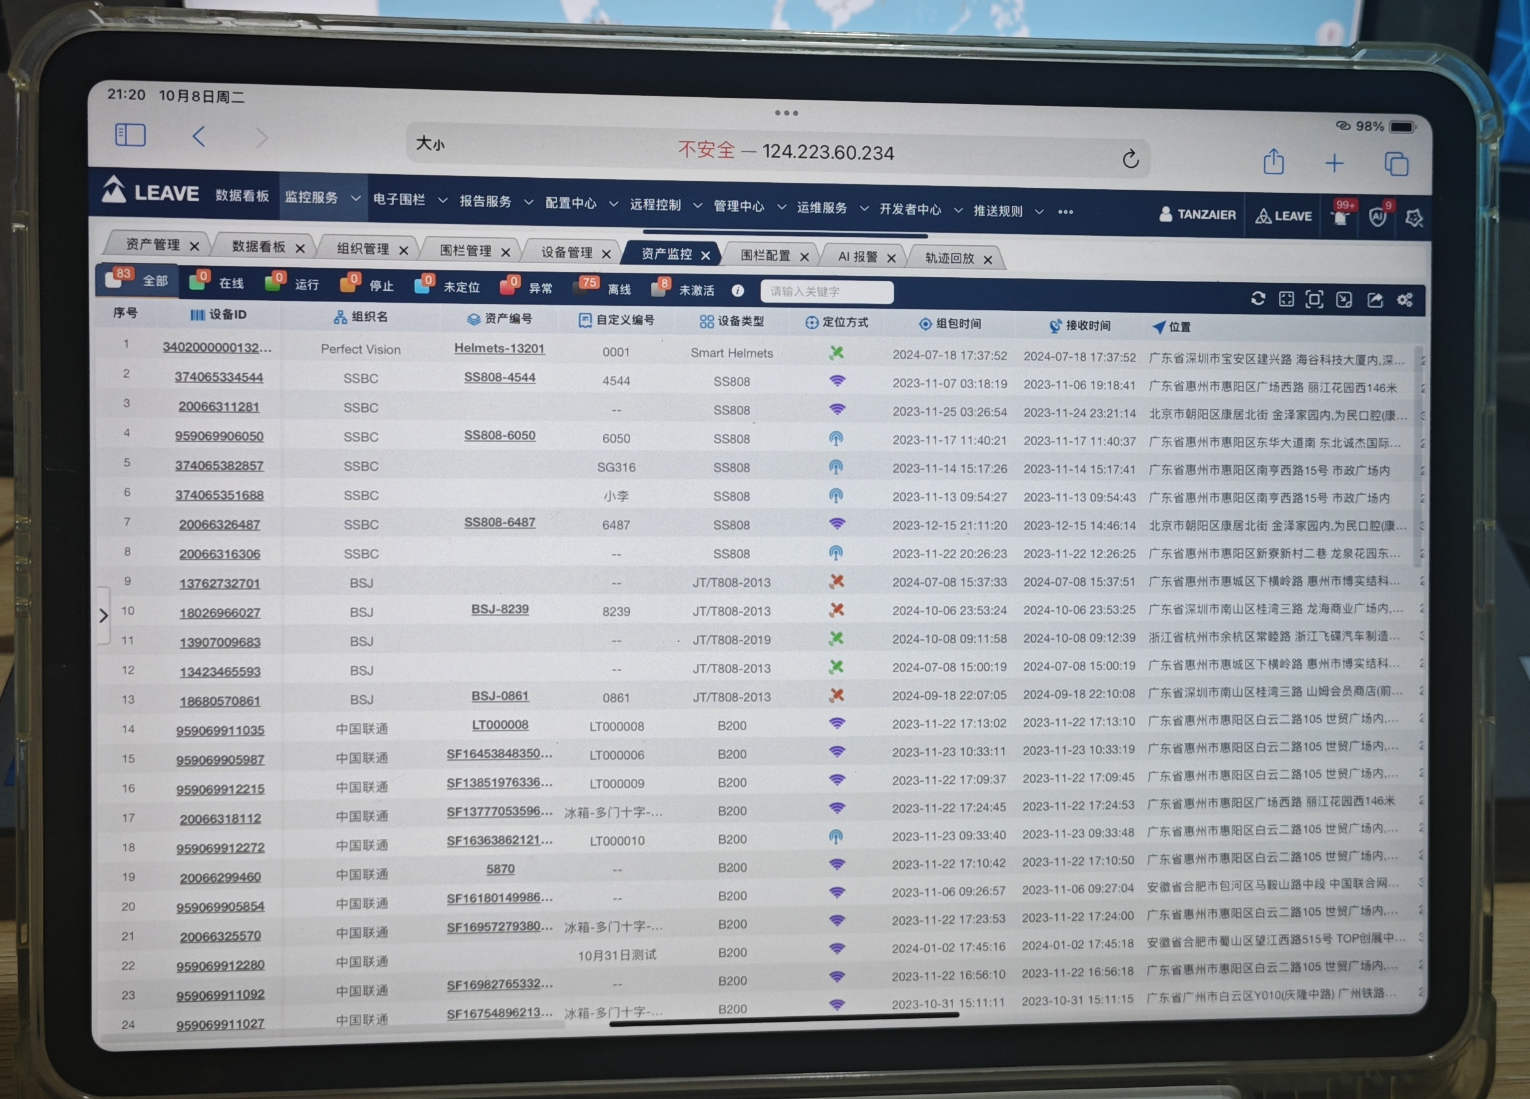Click the export share icon in toolbar

(1375, 300)
